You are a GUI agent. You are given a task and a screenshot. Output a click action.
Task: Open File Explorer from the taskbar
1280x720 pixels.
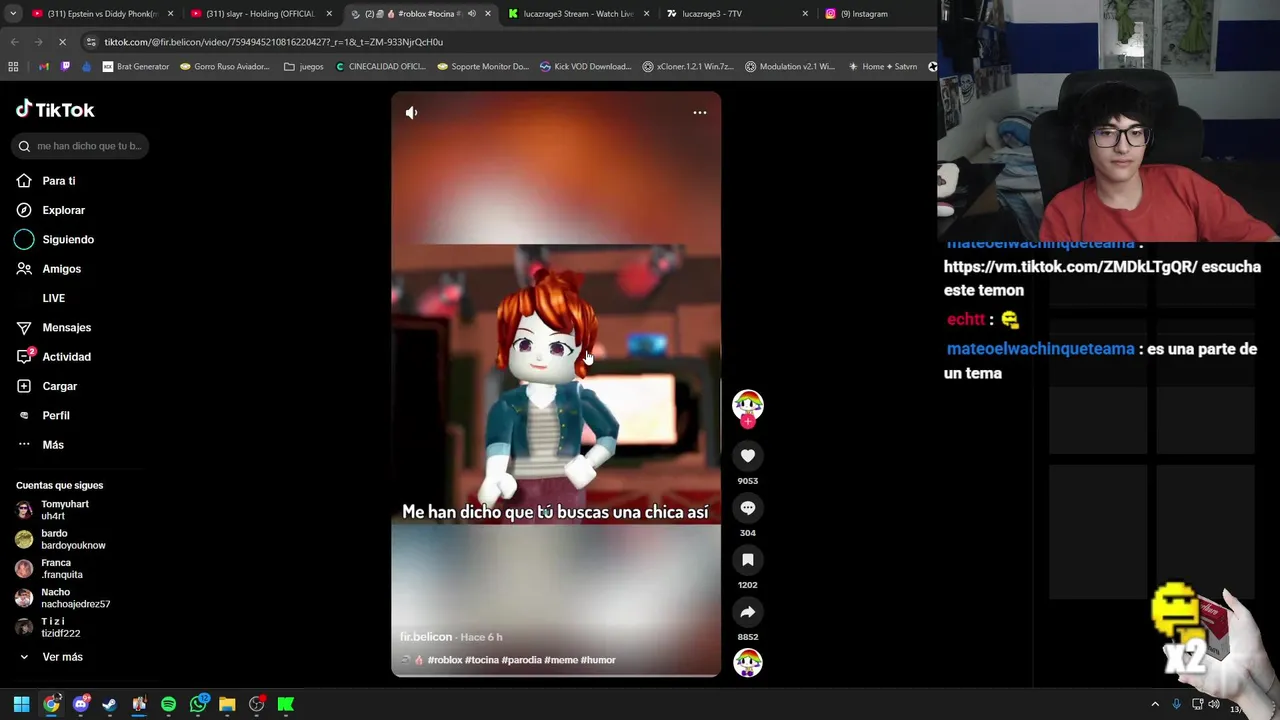[227, 704]
